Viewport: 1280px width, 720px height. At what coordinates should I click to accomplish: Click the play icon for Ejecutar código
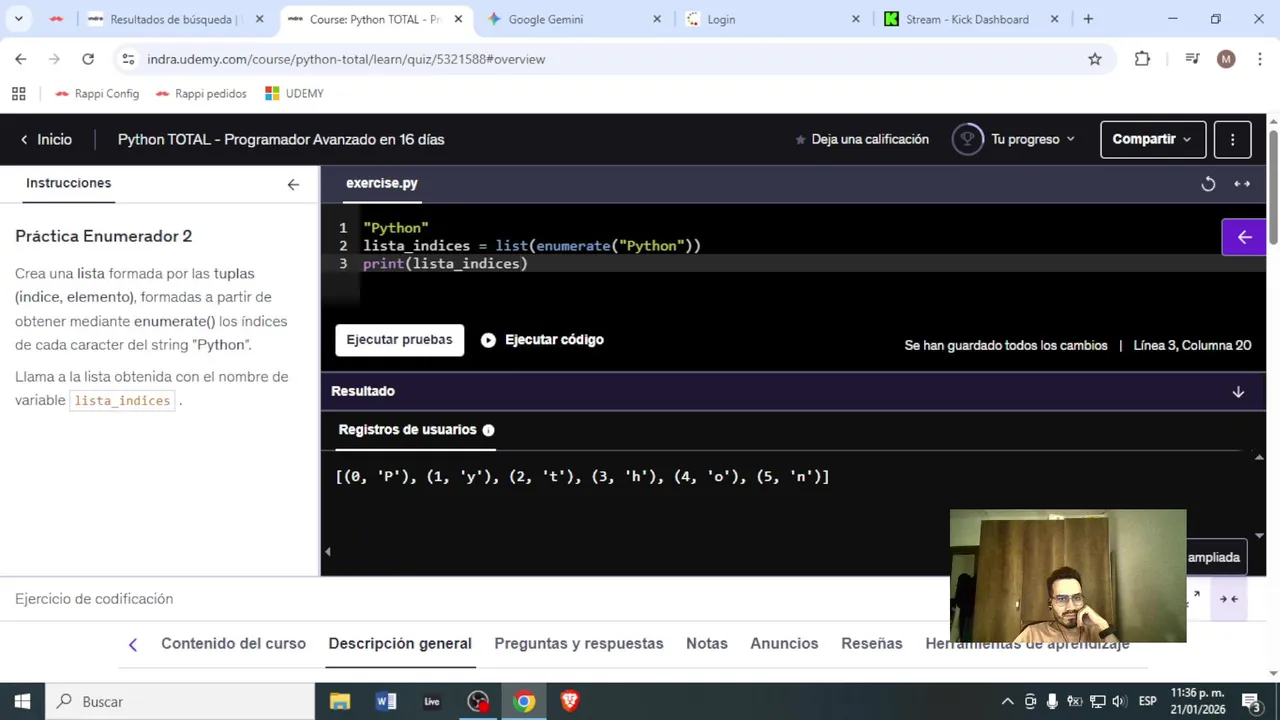(488, 340)
